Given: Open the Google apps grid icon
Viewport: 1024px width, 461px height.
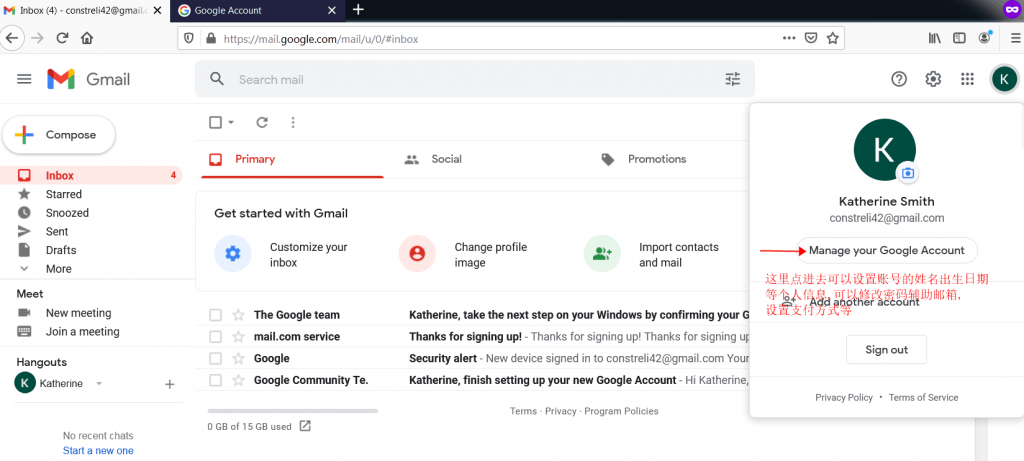Looking at the screenshot, I should (967, 79).
